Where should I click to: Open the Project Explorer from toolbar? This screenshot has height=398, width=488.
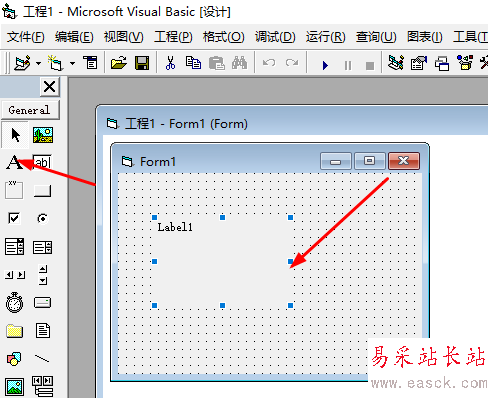click(x=396, y=63)
